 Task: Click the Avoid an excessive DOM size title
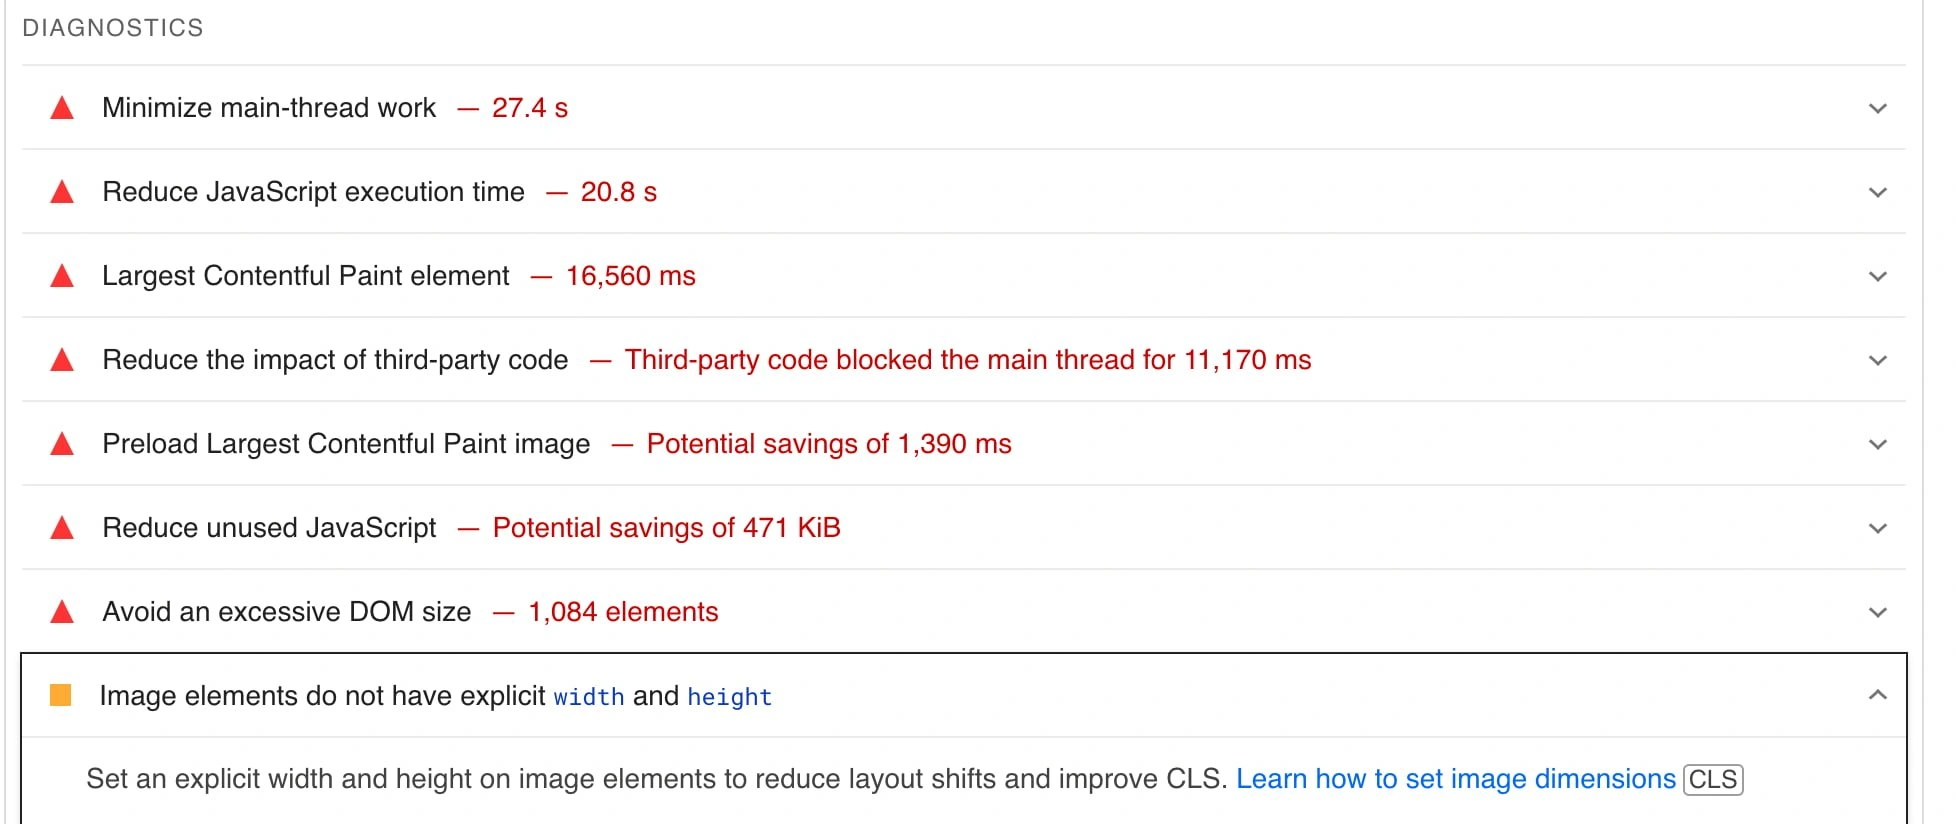286,612
